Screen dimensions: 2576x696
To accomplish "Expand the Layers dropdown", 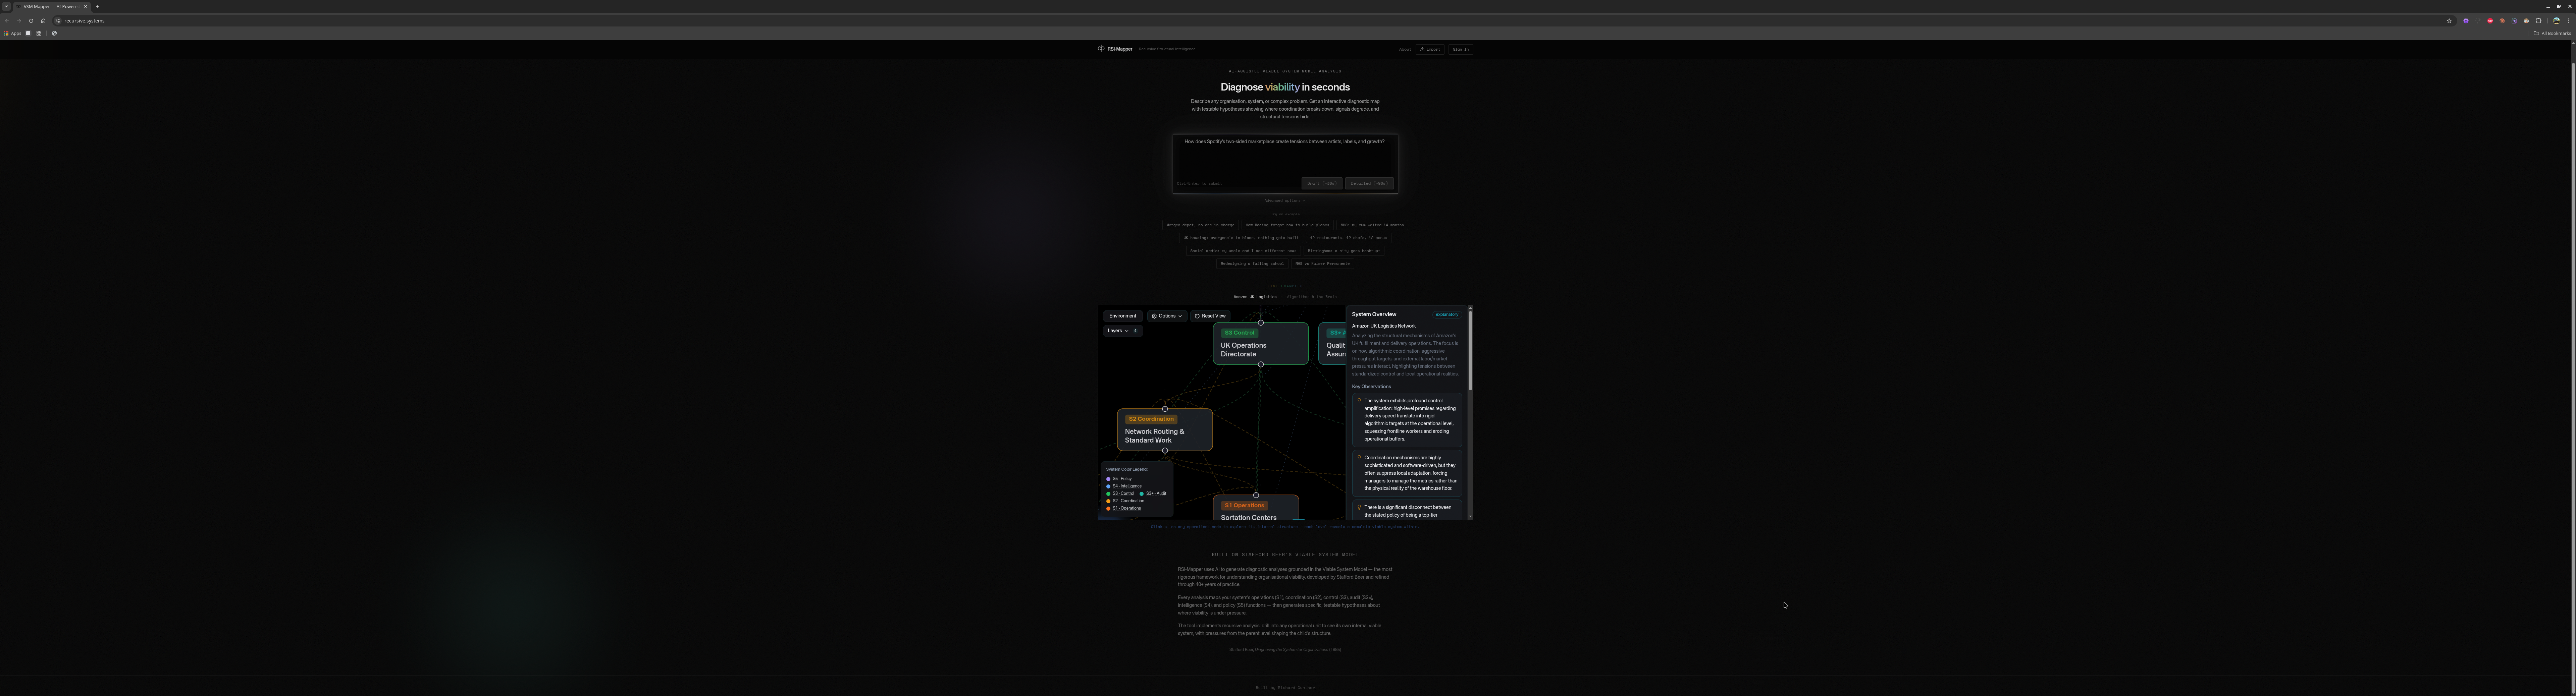I will [1118, 331].
